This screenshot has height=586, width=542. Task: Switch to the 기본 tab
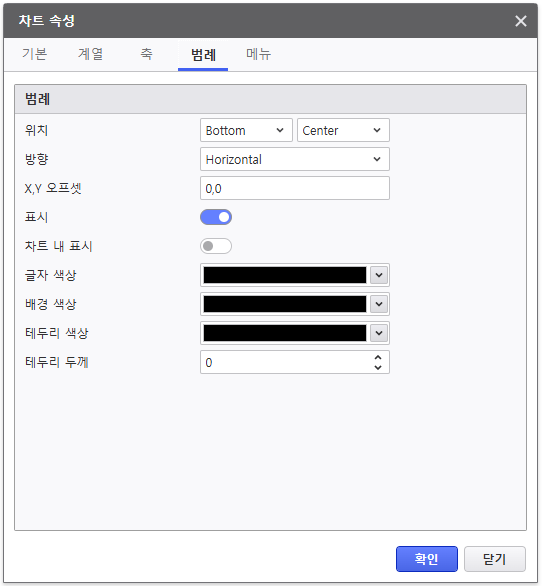coord(34,54)
